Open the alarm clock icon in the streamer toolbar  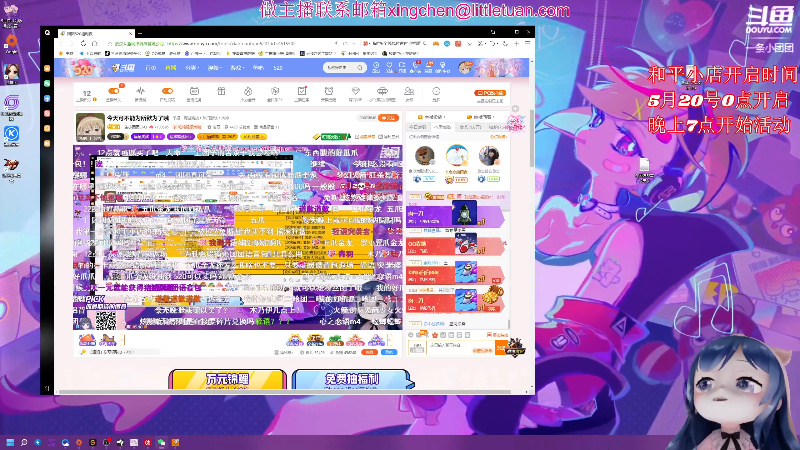coord(329,91)
